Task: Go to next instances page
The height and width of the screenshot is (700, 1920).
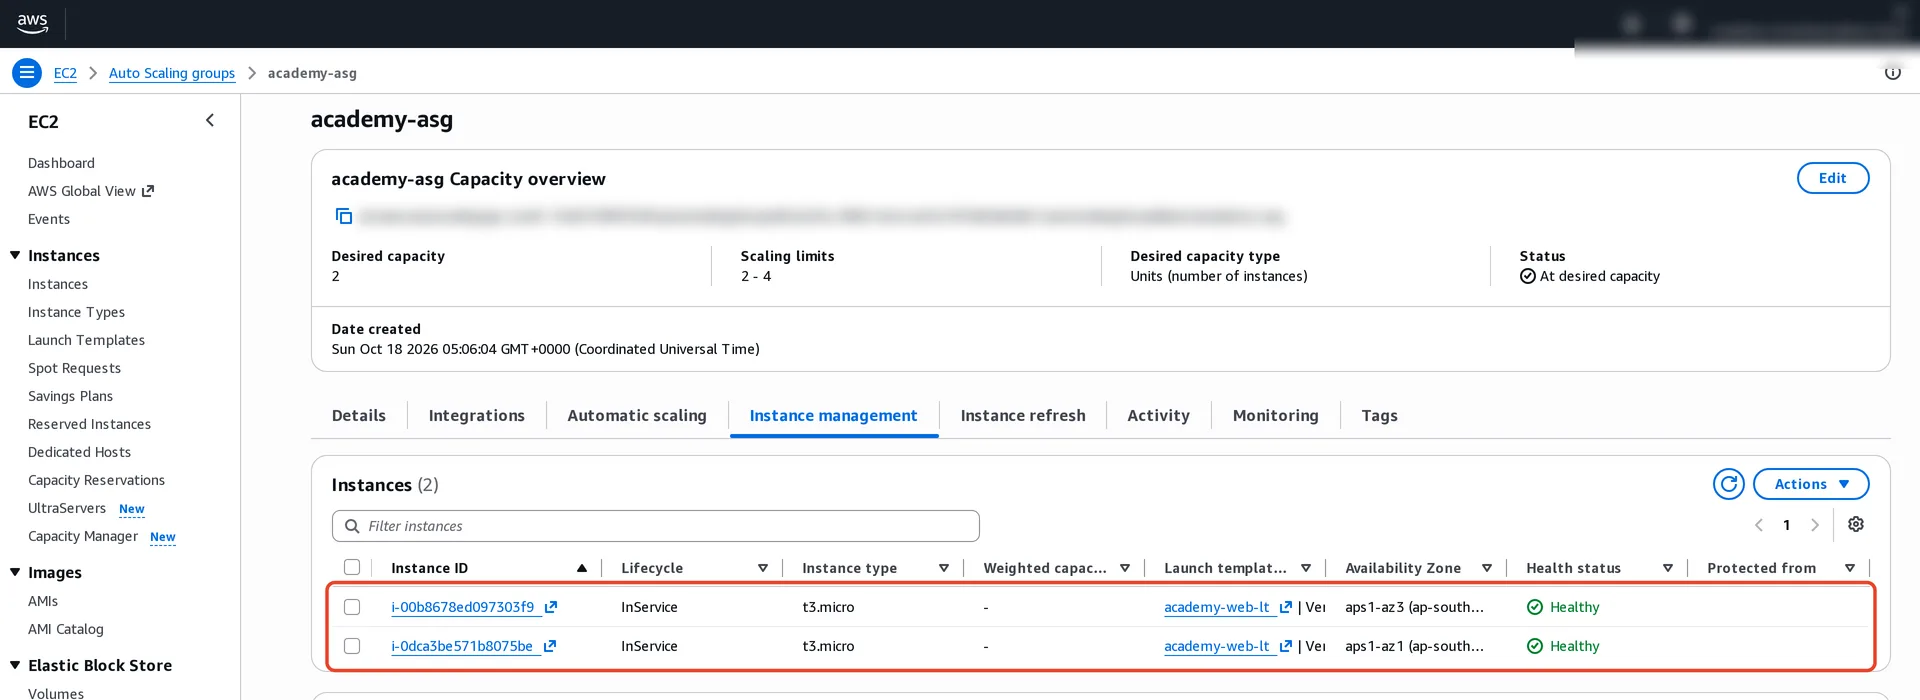Action: [1815, 525]
